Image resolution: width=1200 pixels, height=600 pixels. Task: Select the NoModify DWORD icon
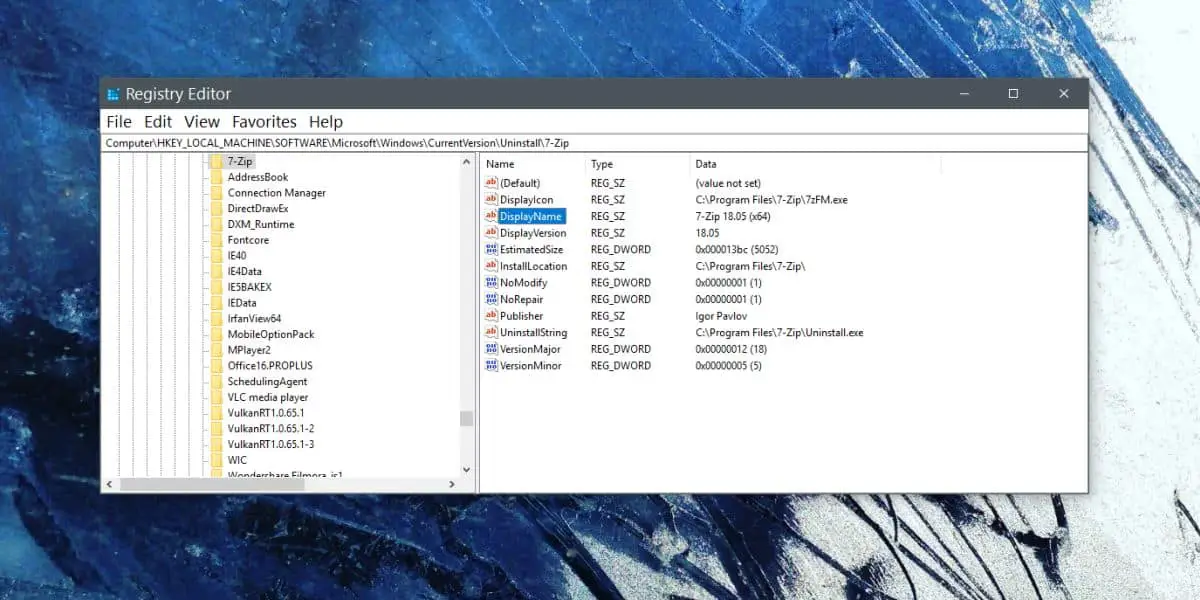(x=491, y=283)
